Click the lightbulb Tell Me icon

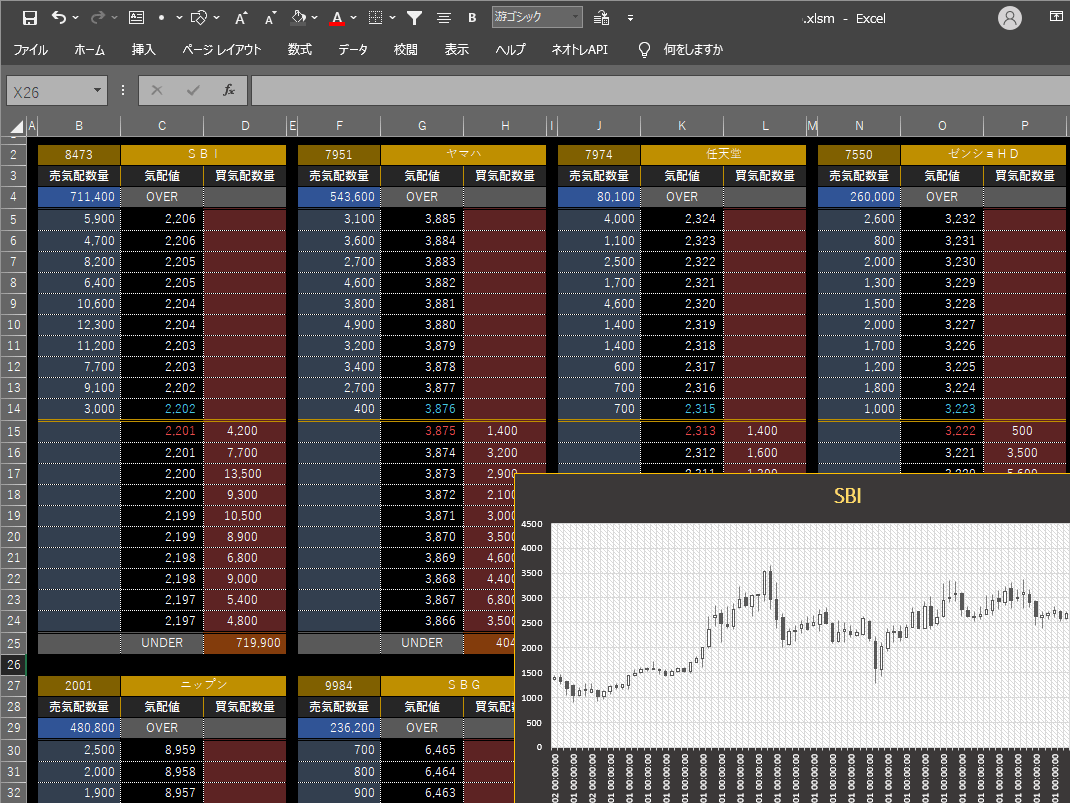coord(644,49)
